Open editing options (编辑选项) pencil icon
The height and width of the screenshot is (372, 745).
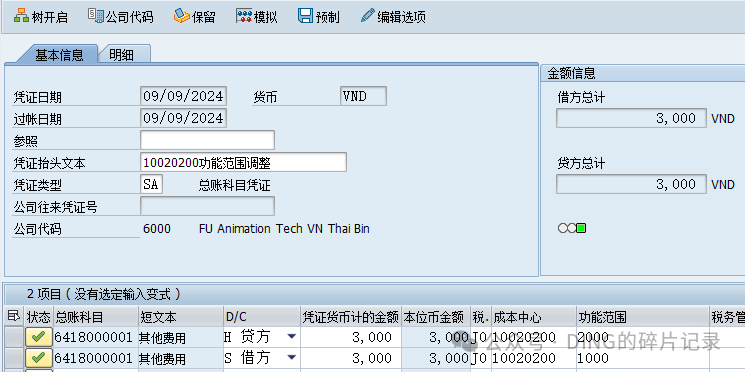tap(367, 16)
